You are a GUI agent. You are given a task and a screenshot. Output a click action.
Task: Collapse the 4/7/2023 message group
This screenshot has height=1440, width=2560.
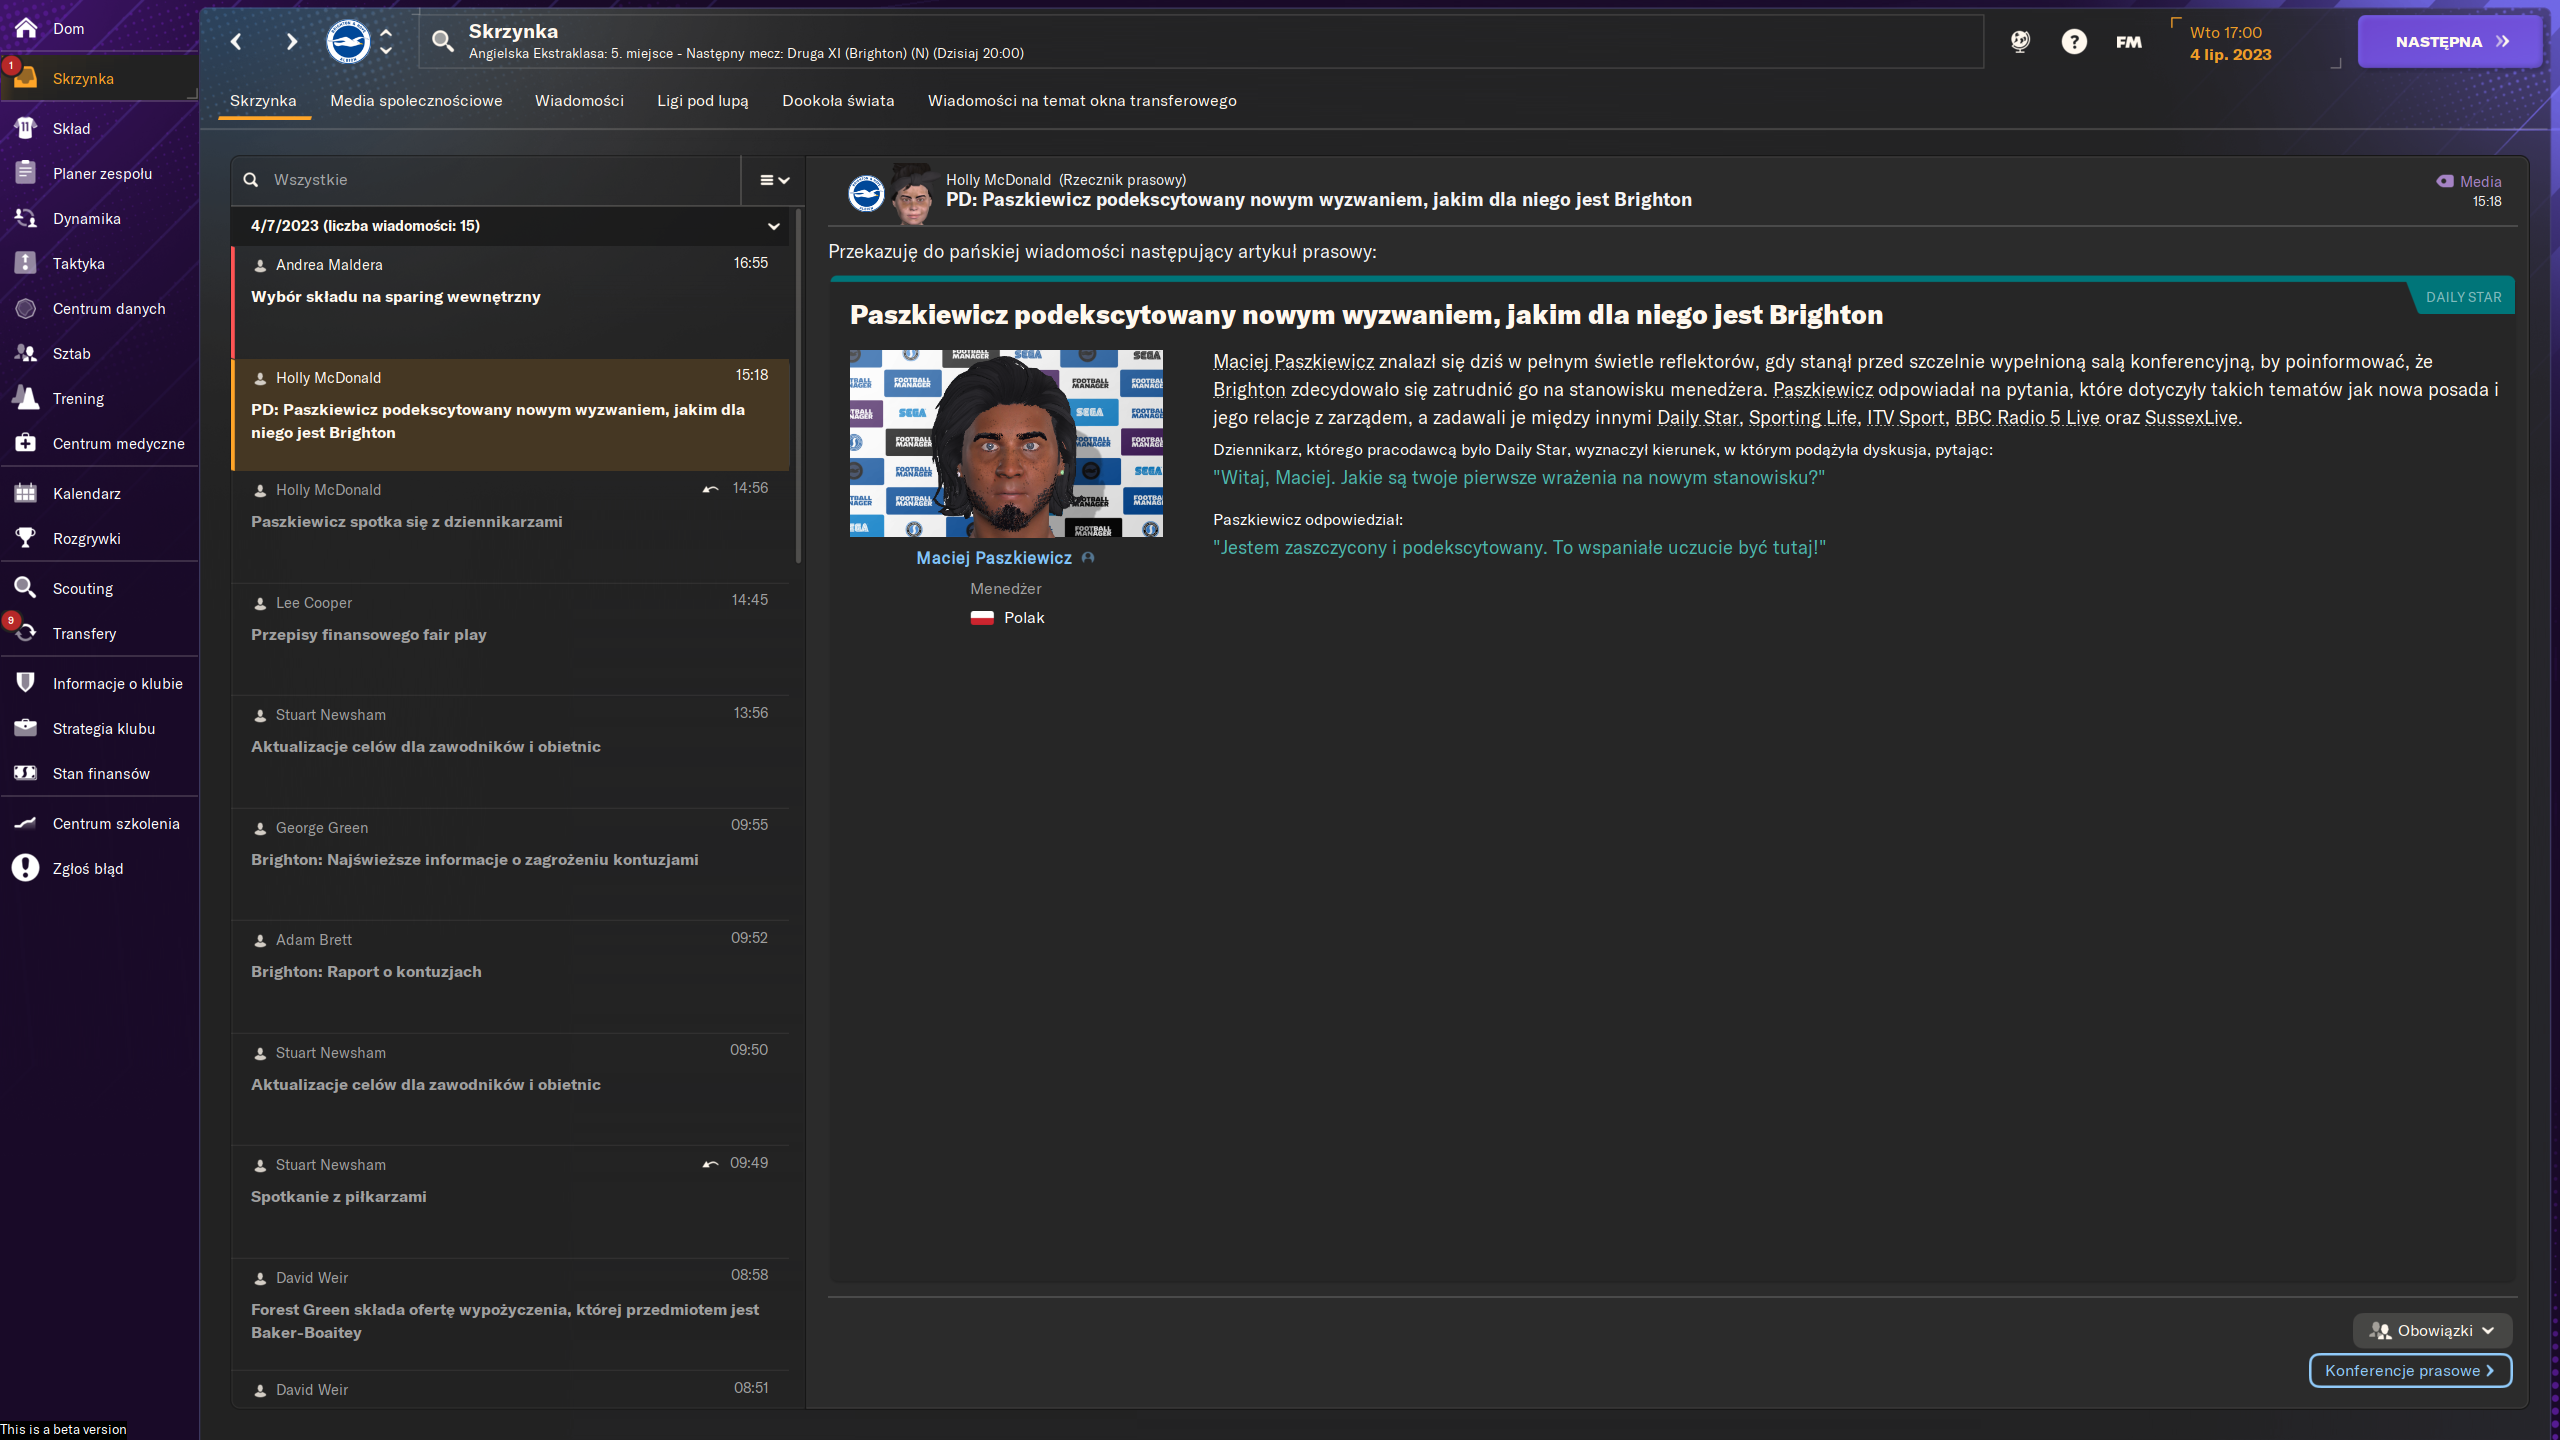[x=773, y=226]
